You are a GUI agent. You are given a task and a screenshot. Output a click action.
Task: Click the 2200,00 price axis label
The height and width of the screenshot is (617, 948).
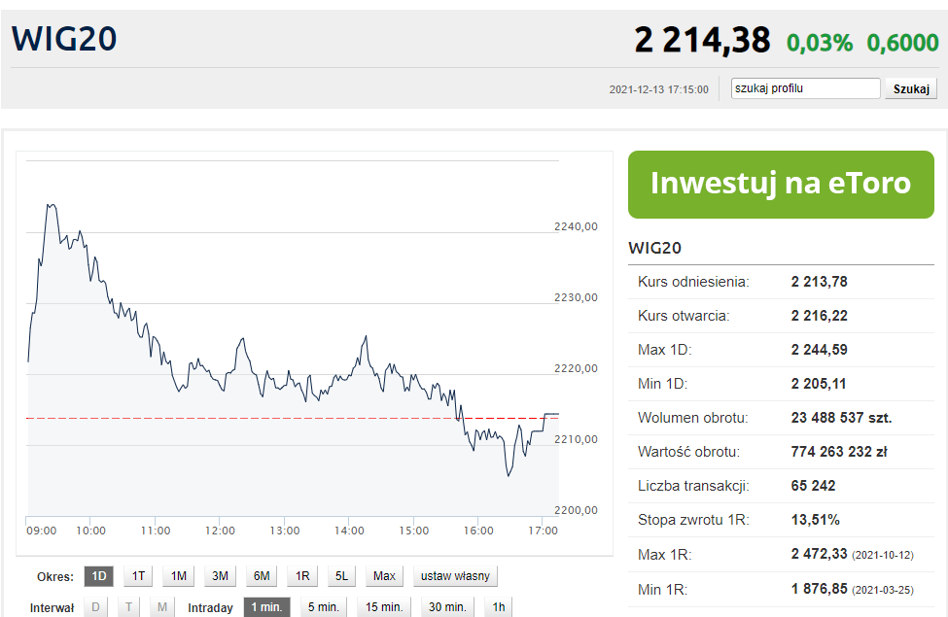pyautogui.click(x=576, y=510)
